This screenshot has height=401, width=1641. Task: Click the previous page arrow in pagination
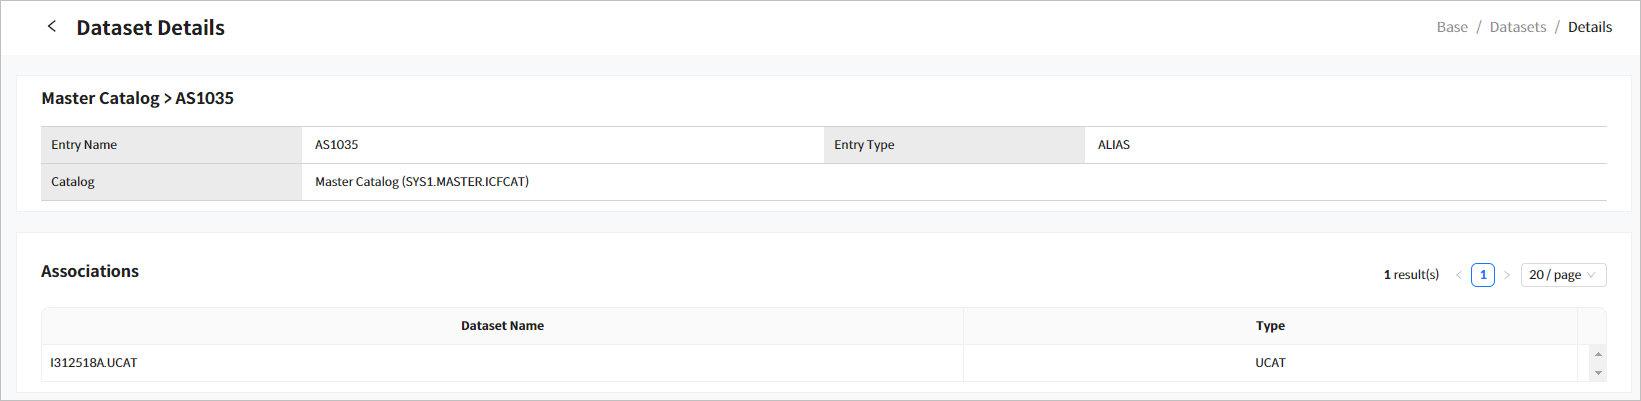(x=1459, y=275)
